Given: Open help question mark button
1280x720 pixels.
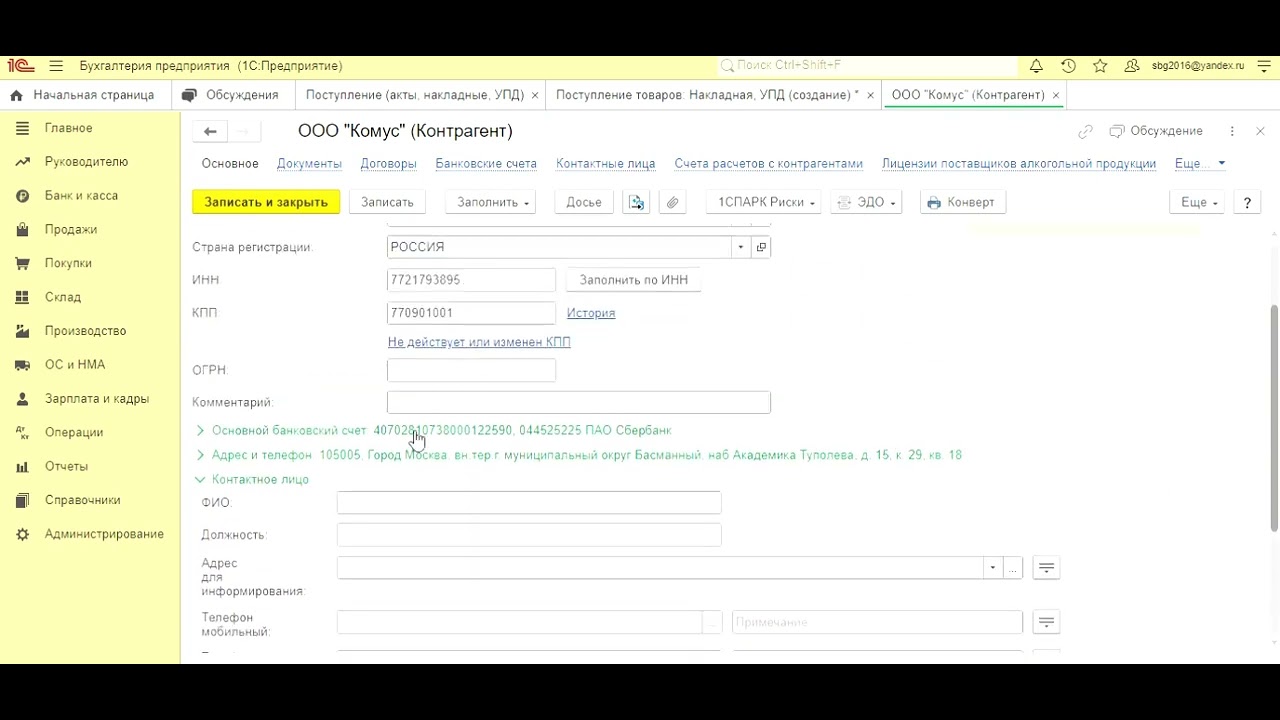Looking at the screenshot, I should click(x=1247, y=202).
